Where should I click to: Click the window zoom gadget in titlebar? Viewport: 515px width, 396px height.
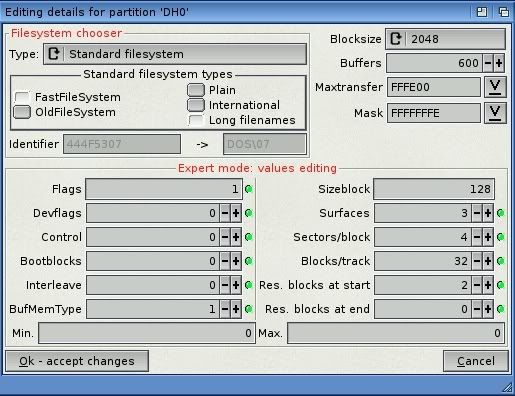(x=482, y=12)
